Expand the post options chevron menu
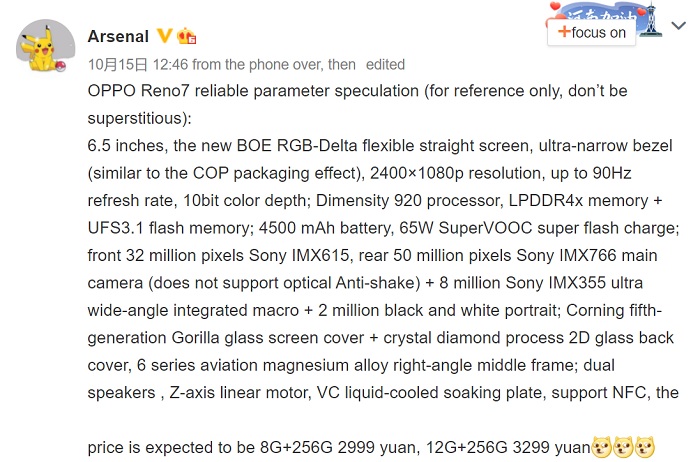Screen dimensions: 700x462 click(678, 26)
